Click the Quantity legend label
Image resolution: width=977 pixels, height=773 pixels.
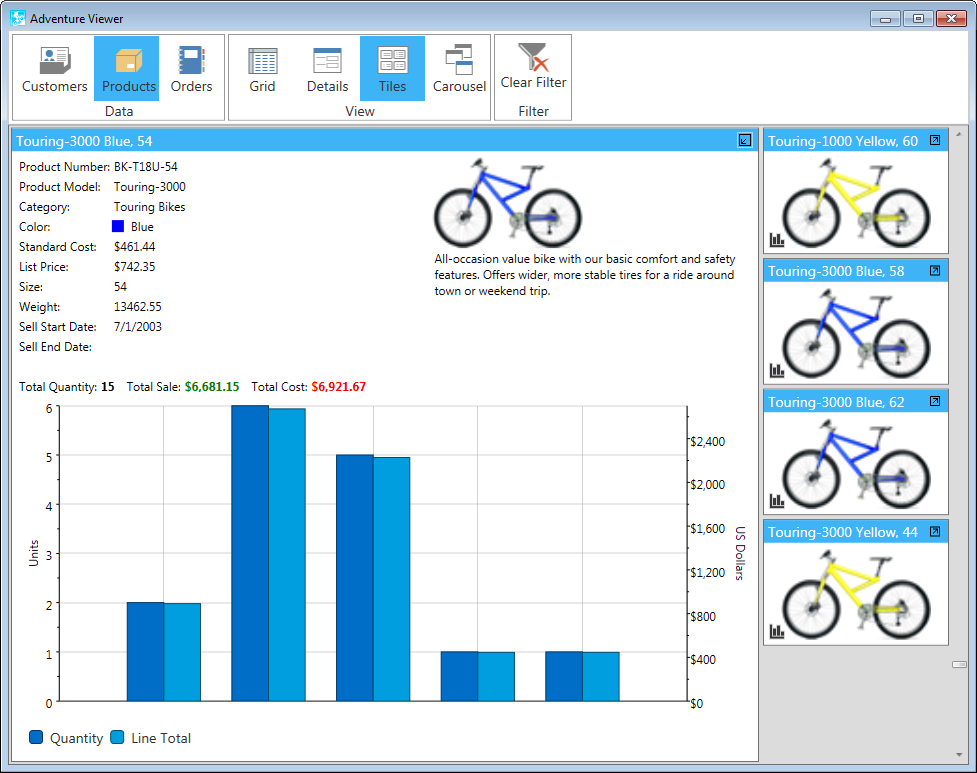click(x=77, y=738)
